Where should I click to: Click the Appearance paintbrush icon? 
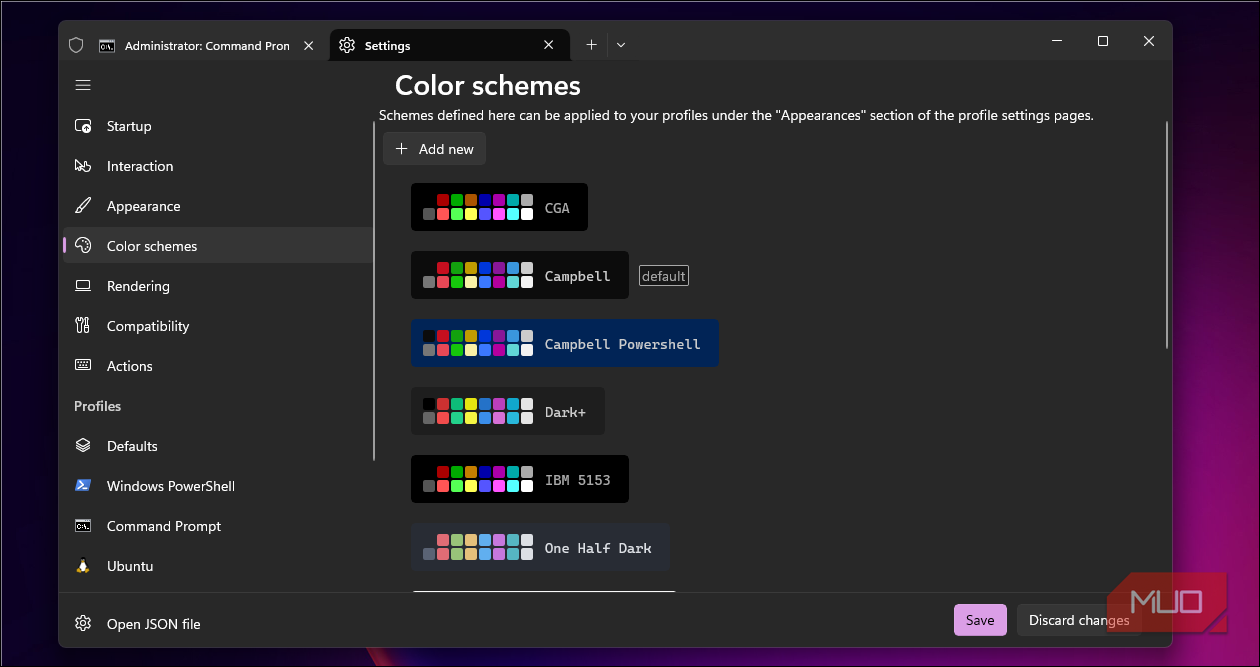83,206
